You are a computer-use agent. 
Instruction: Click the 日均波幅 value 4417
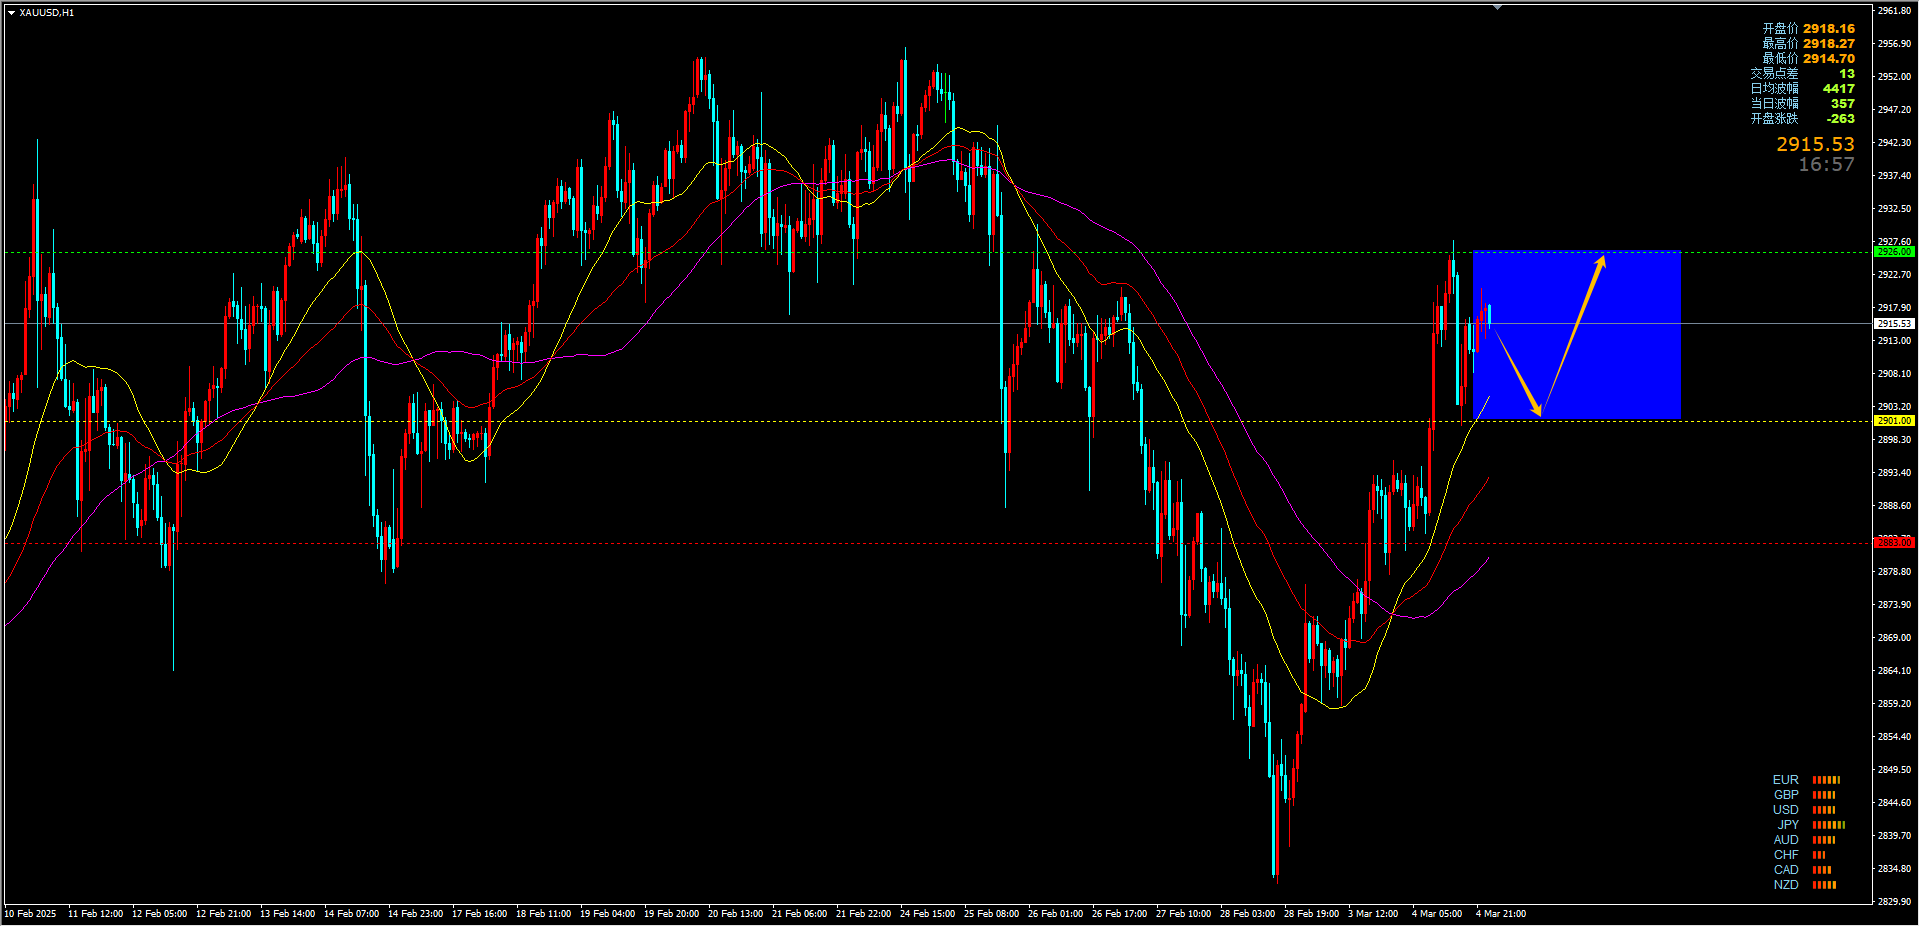(x=1838, y=89)
